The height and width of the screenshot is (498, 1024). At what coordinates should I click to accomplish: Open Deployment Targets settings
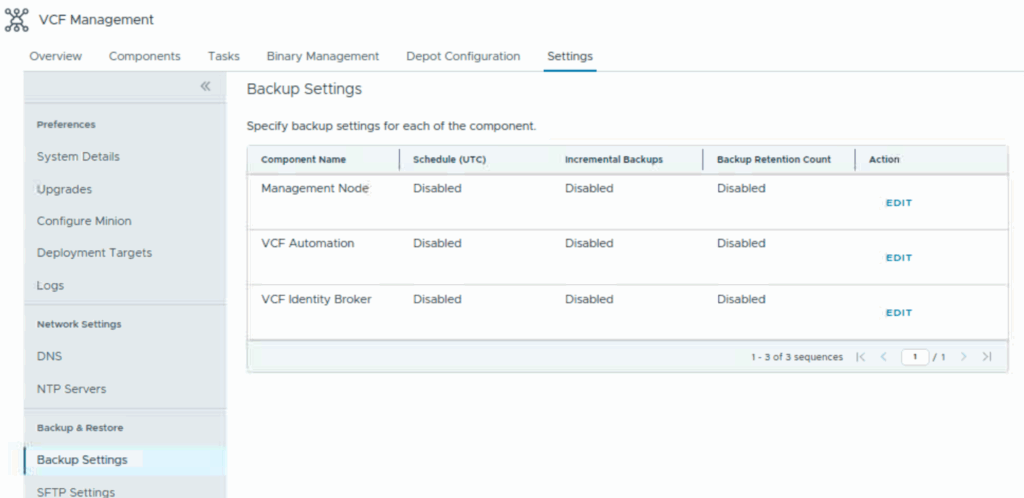coord(94,253)
